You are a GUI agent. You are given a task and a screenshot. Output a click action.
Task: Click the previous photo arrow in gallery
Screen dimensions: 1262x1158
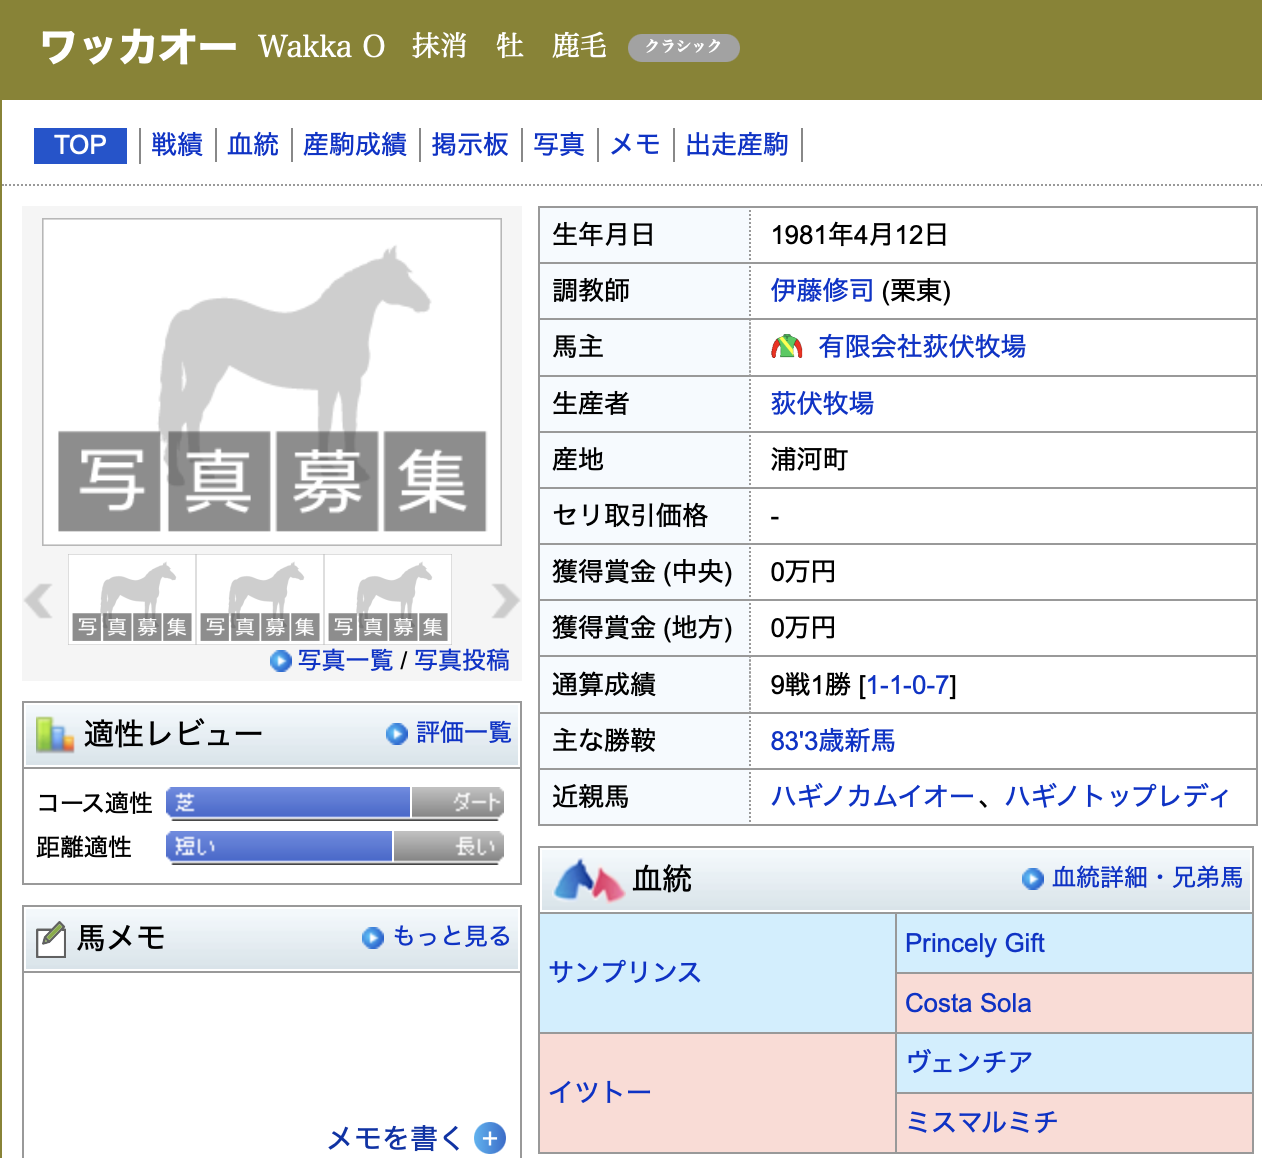pos(39,600)
